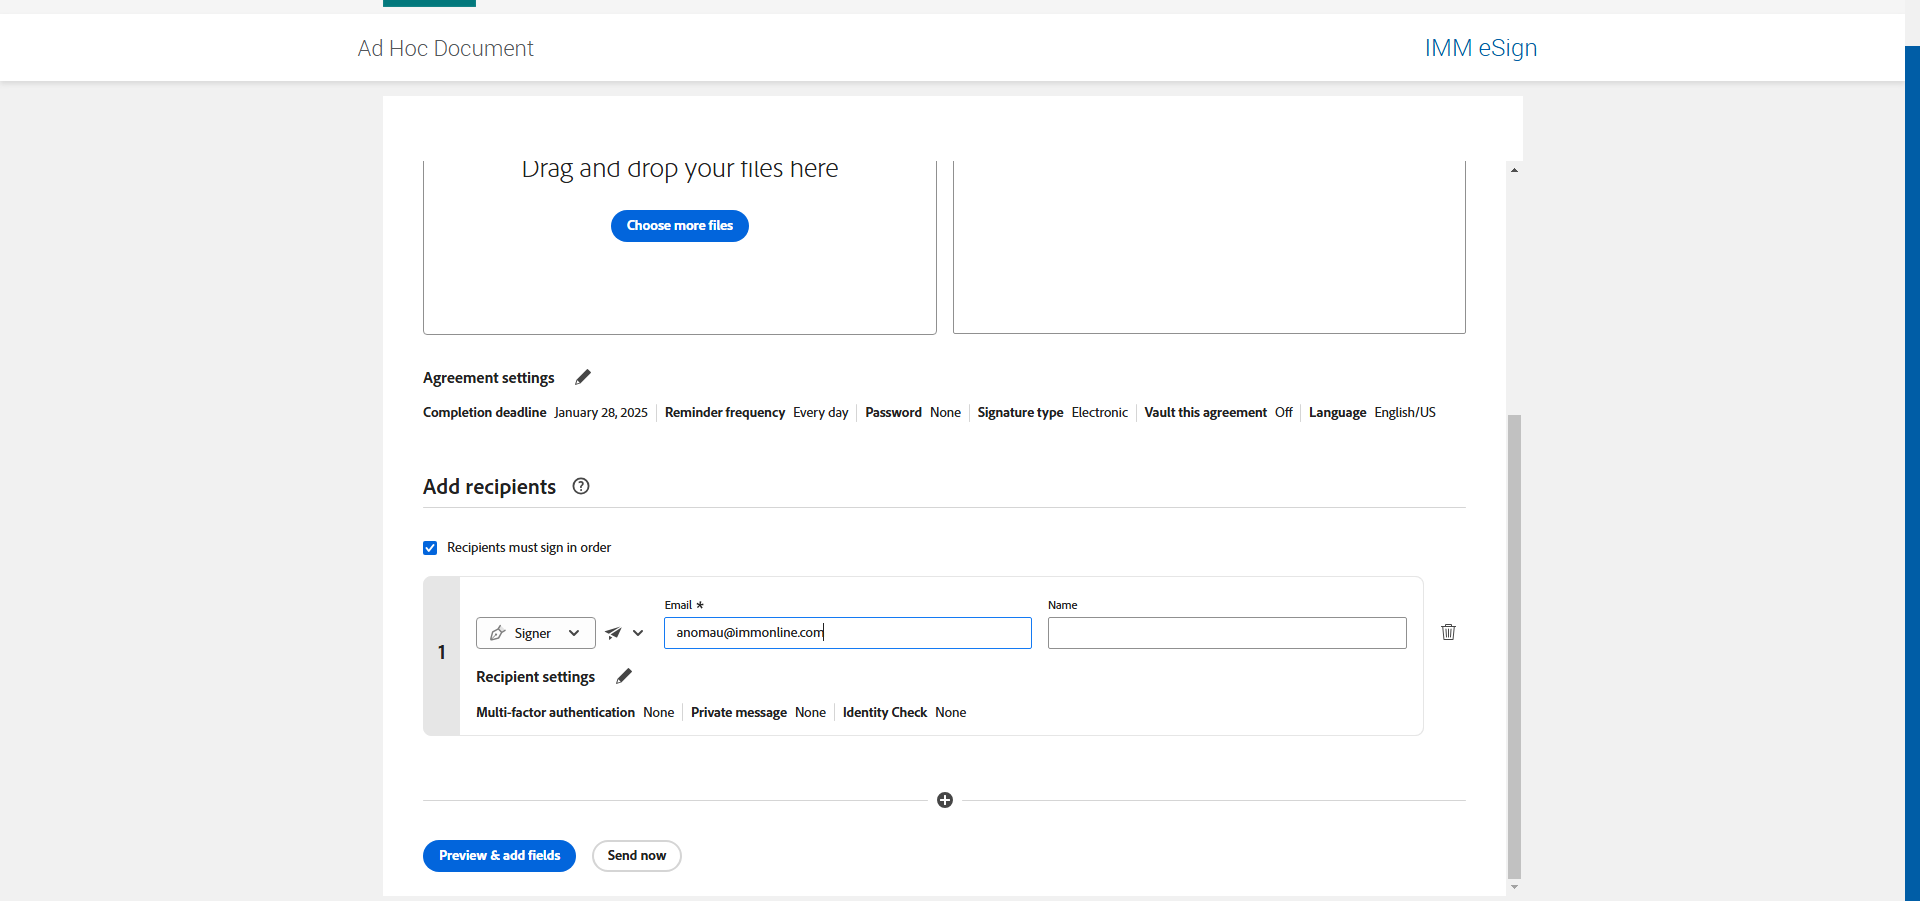Add another recipient with plus icon
This screenshot has height=901, width=1920.
(x=945, y=800)
